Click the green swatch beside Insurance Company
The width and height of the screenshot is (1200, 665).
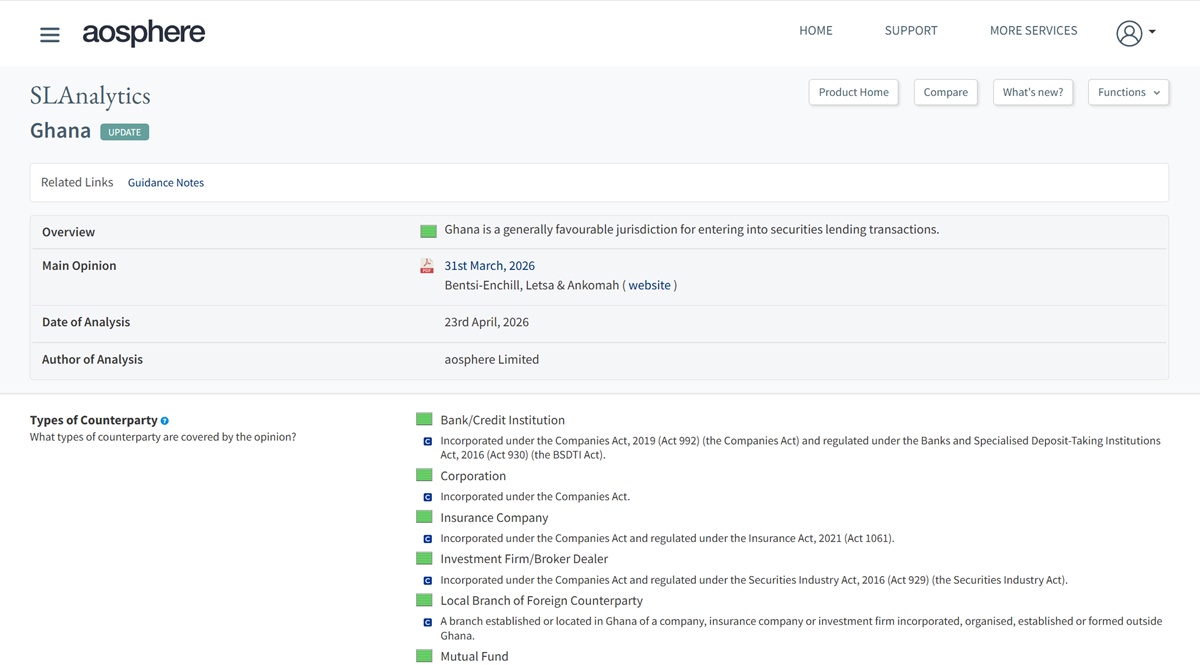[424, 517]
